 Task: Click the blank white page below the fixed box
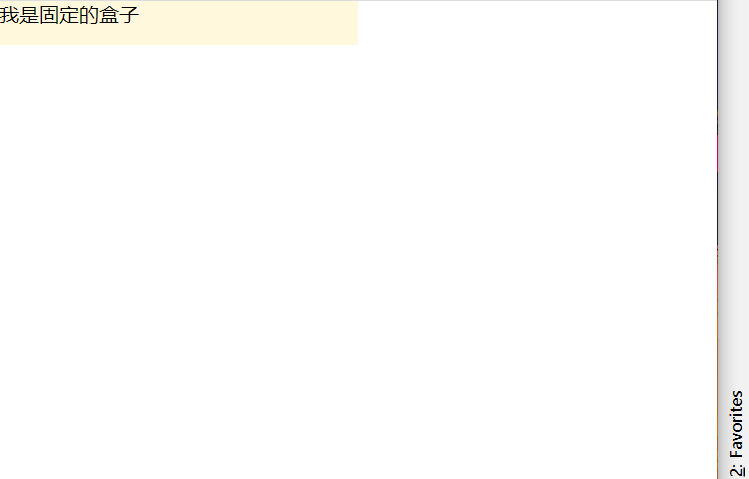358,263
